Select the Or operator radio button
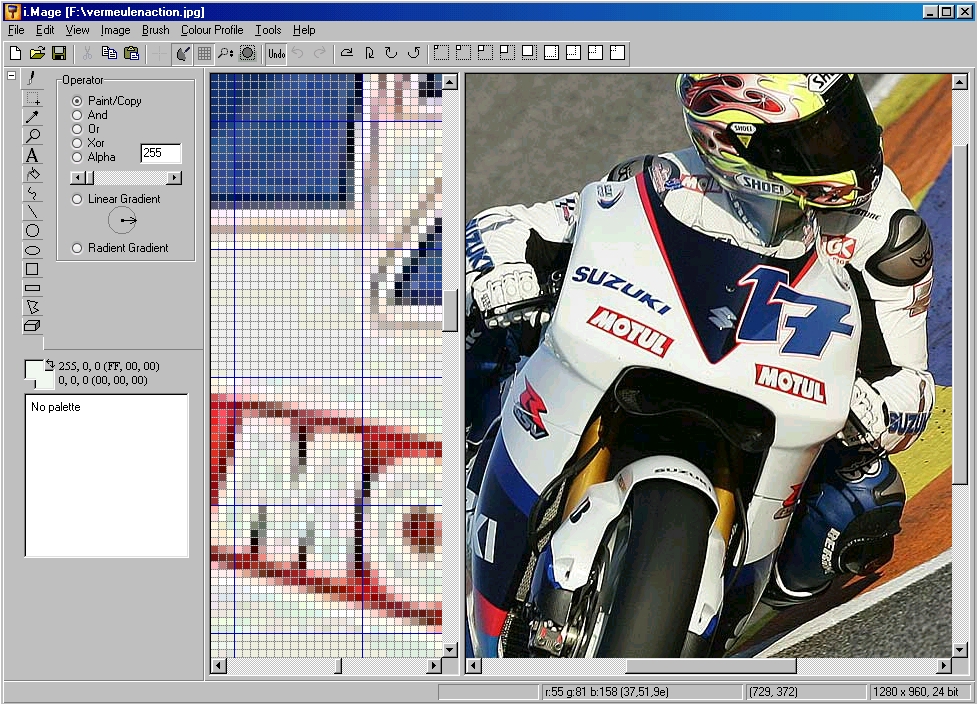Viewport: 977px width, 704px height. coord(77,129)
